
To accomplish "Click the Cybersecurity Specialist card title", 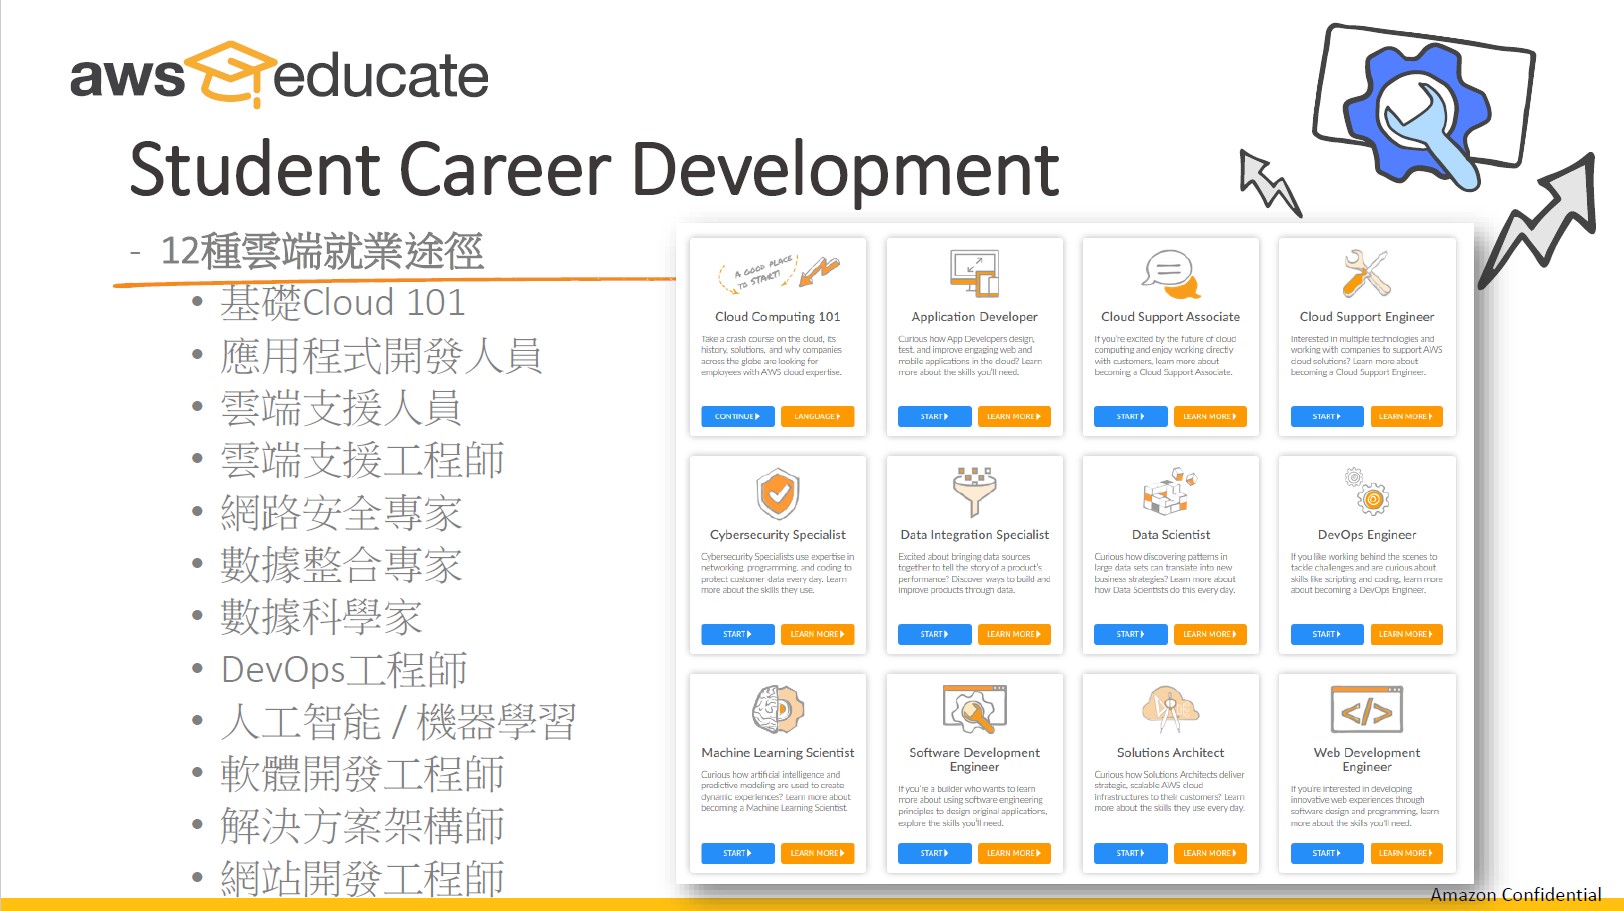I will coord(778,535).
